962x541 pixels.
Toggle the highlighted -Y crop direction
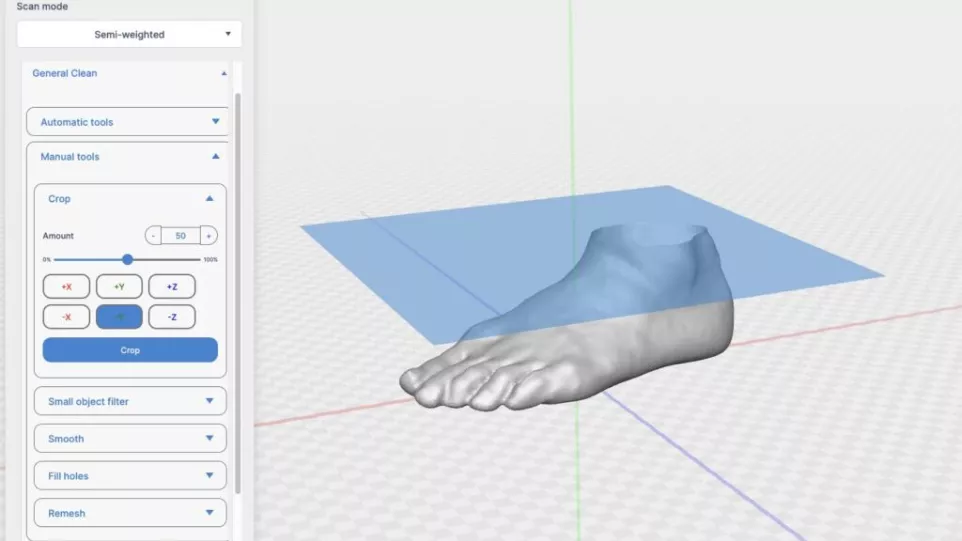[119, 317]
